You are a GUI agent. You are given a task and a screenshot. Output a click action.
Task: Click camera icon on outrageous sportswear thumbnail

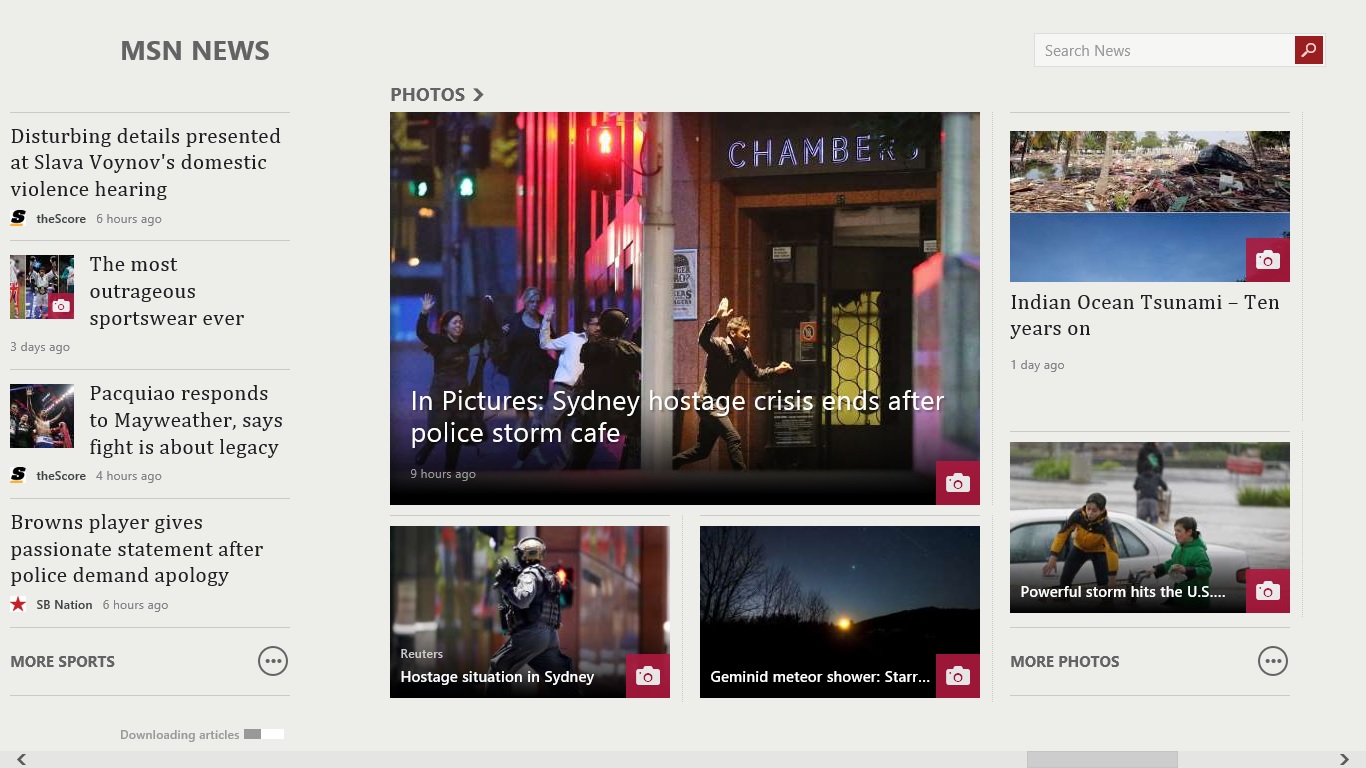click(61, 306)
